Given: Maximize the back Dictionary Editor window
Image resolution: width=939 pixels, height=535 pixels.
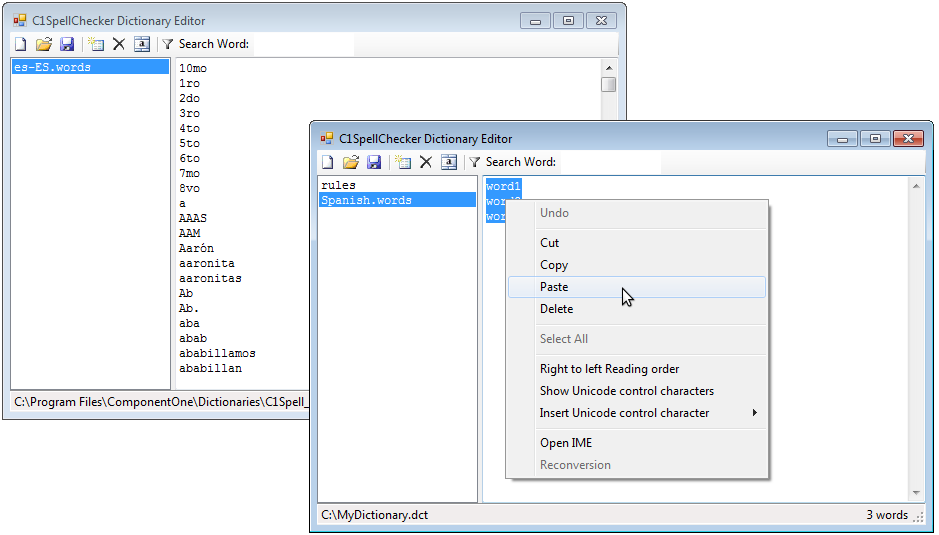Looking at the screenshot, I should coord(568,21).
